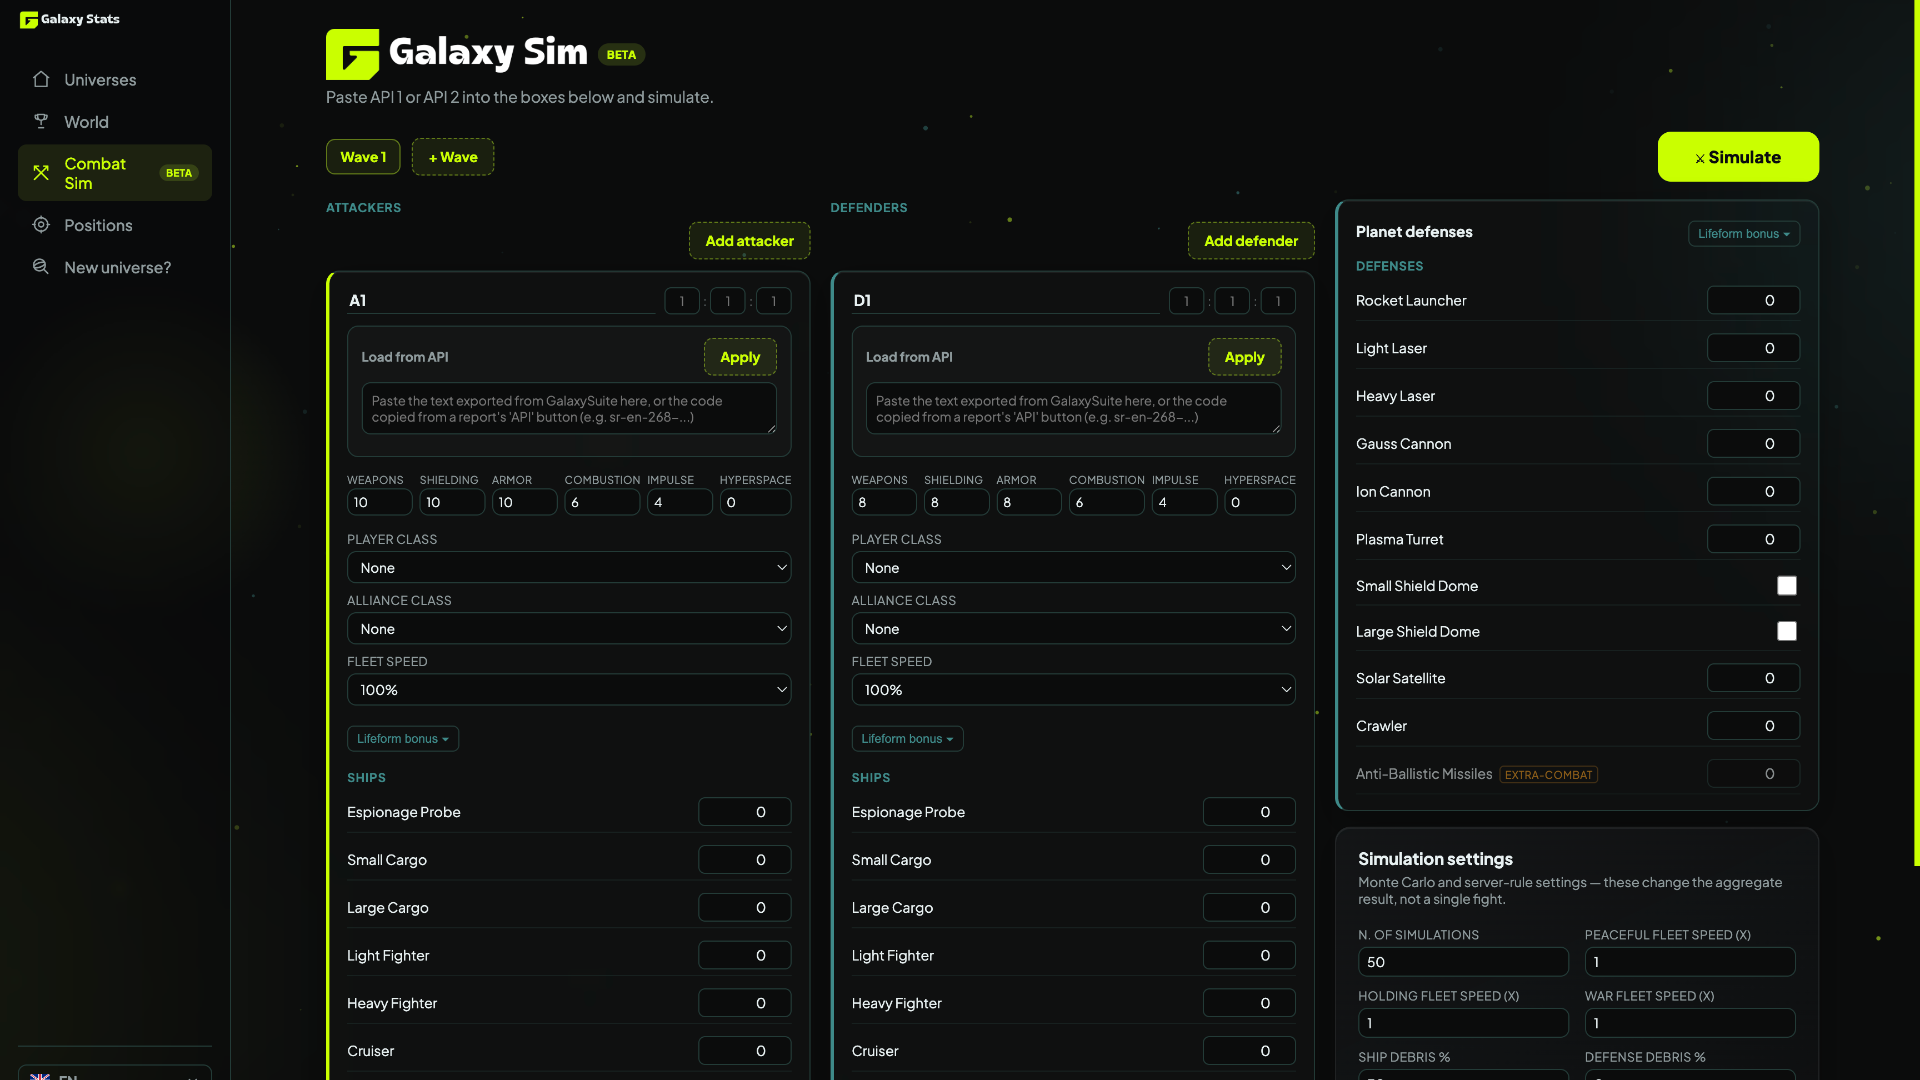Screen dimensions: 1920x1080
Task: Open attacker A1 Fleet Speed dropdown
Action: pyautogui.click(x=569, y=690)
